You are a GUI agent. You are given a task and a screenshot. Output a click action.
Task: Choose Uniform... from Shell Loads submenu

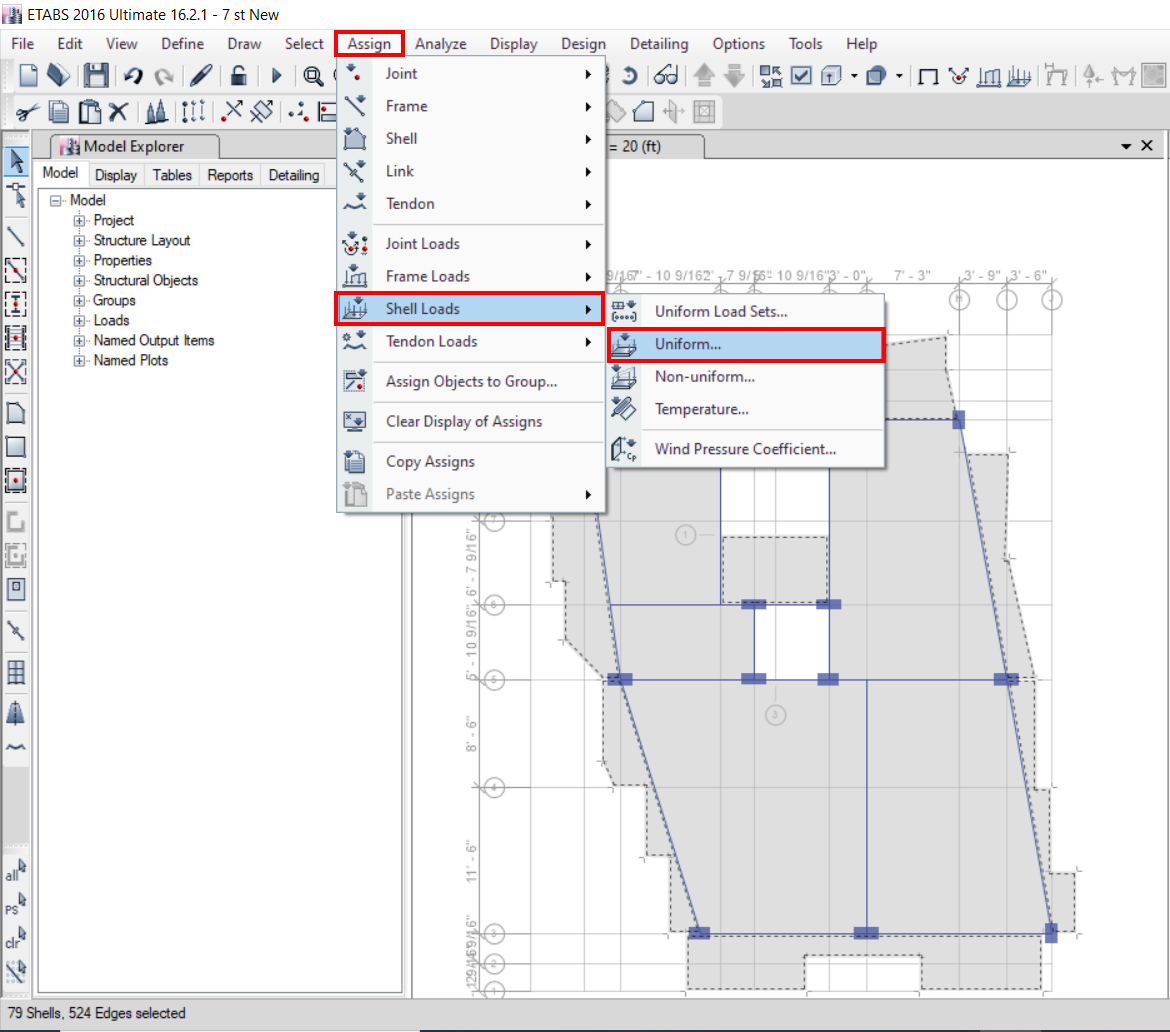pyautogui.click(x=688, y=344)
